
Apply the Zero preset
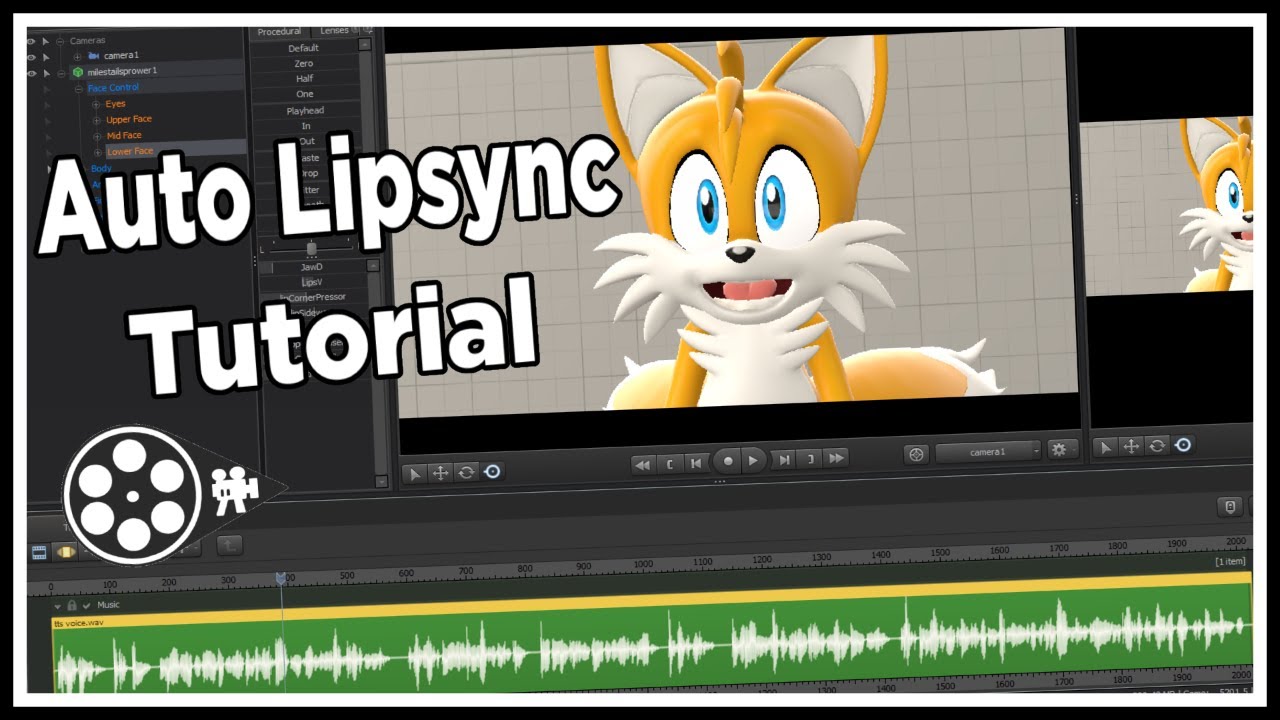click(304, 63)
